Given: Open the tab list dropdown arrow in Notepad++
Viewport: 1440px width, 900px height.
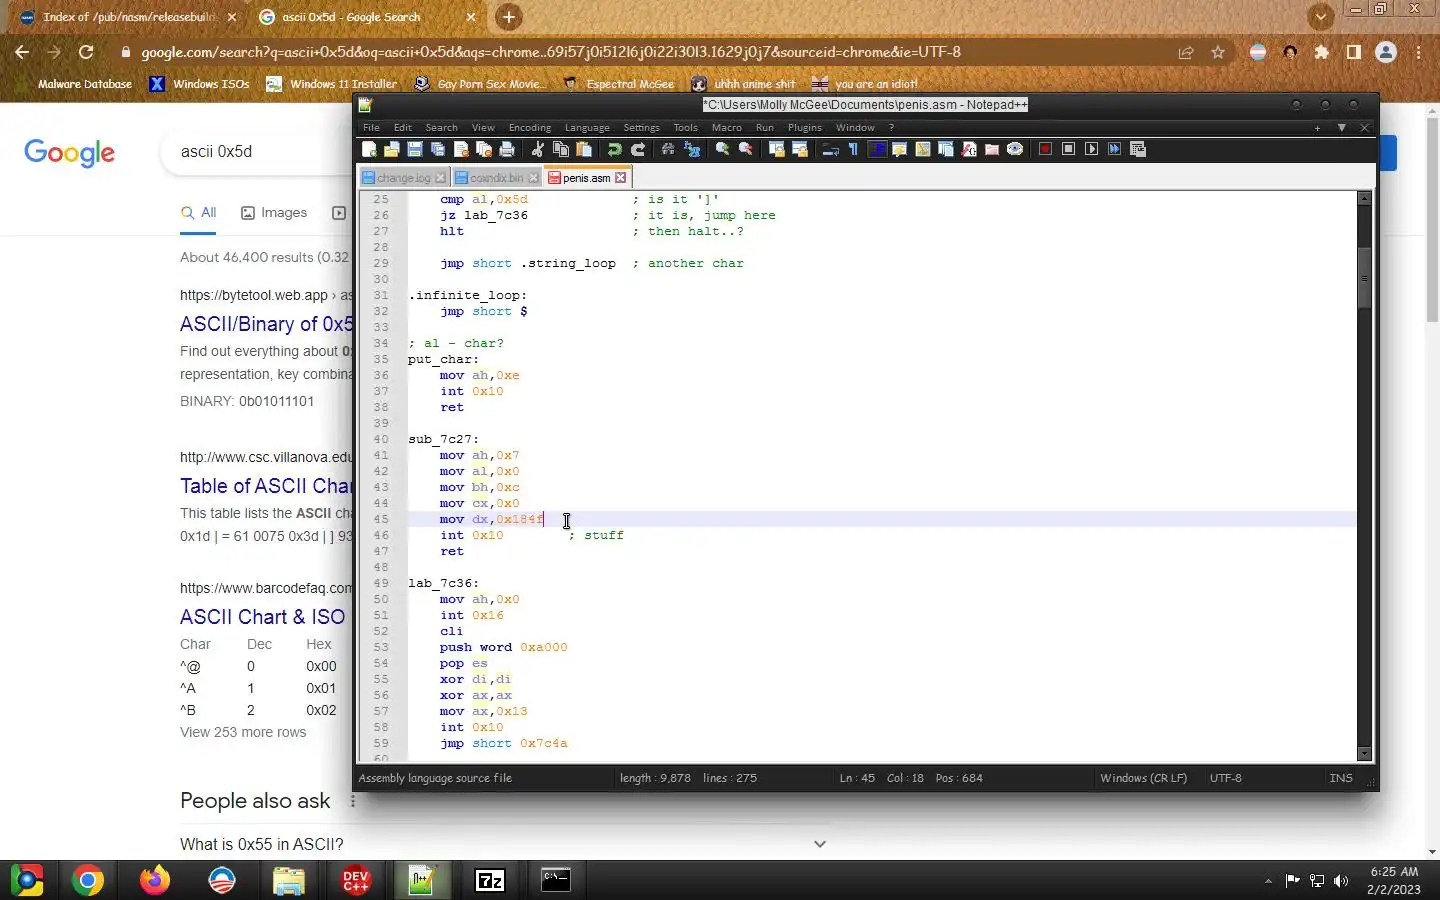Looking at the screenshot, I should (1342, 128).
